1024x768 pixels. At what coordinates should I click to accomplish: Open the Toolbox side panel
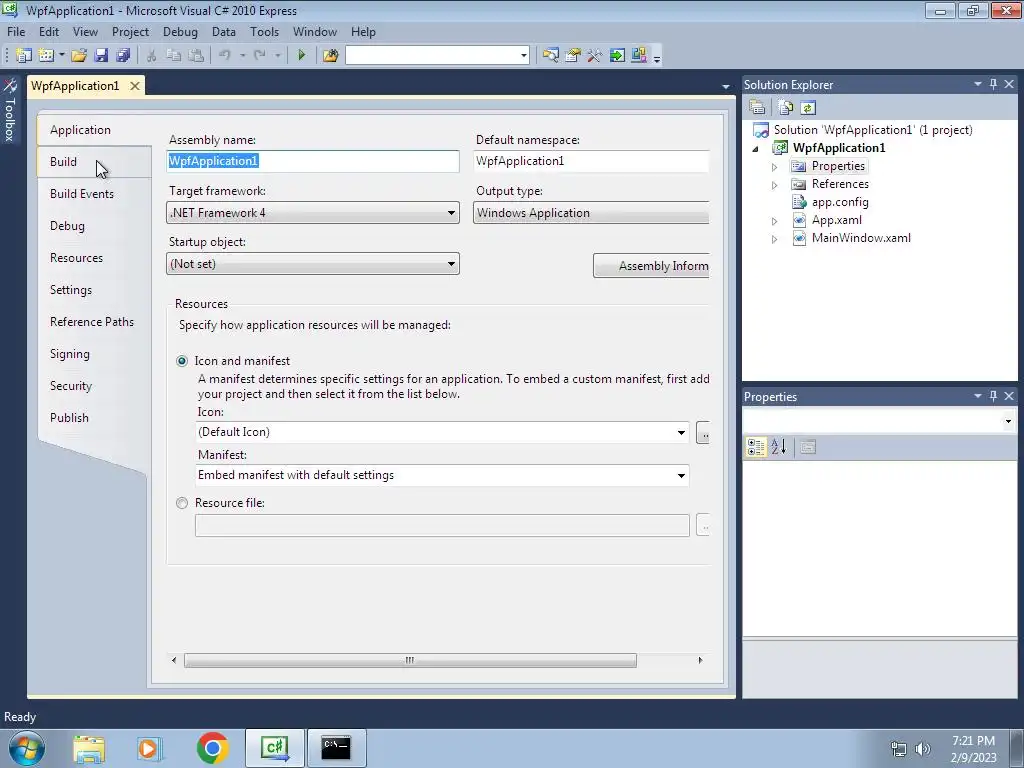coord(9,109)
